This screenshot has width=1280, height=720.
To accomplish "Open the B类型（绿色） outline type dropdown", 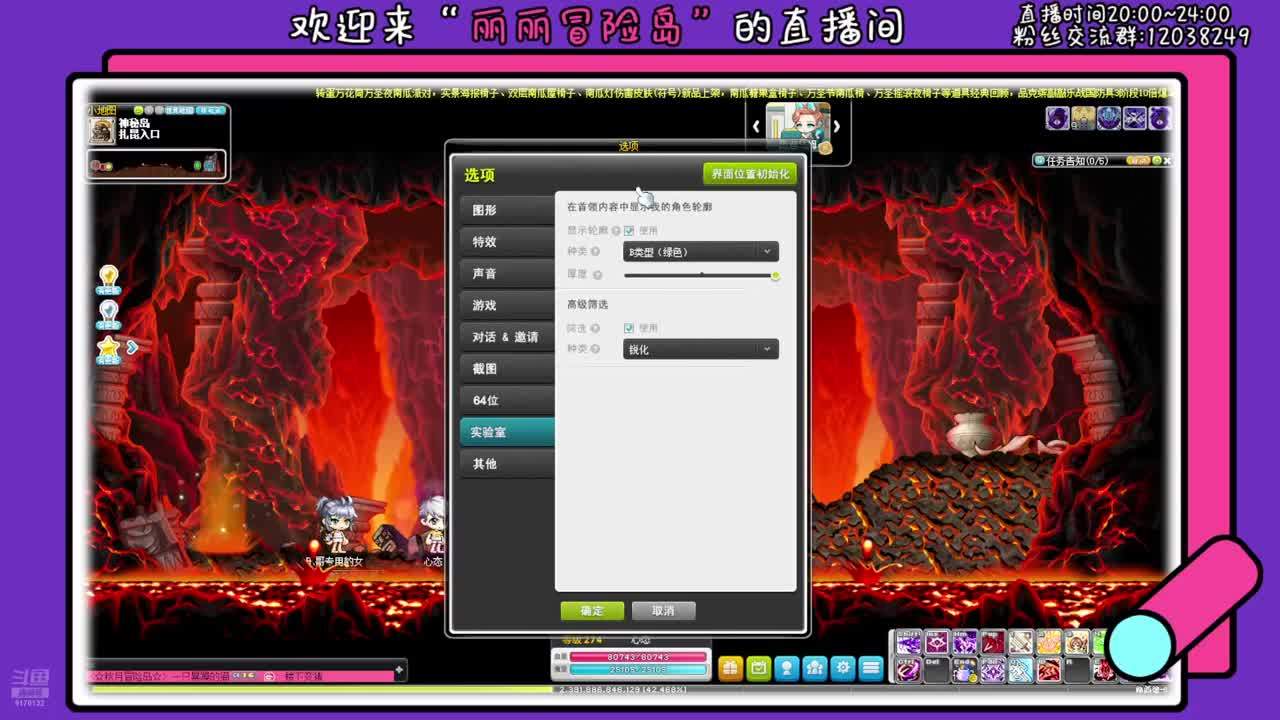I will pos(700,252).
